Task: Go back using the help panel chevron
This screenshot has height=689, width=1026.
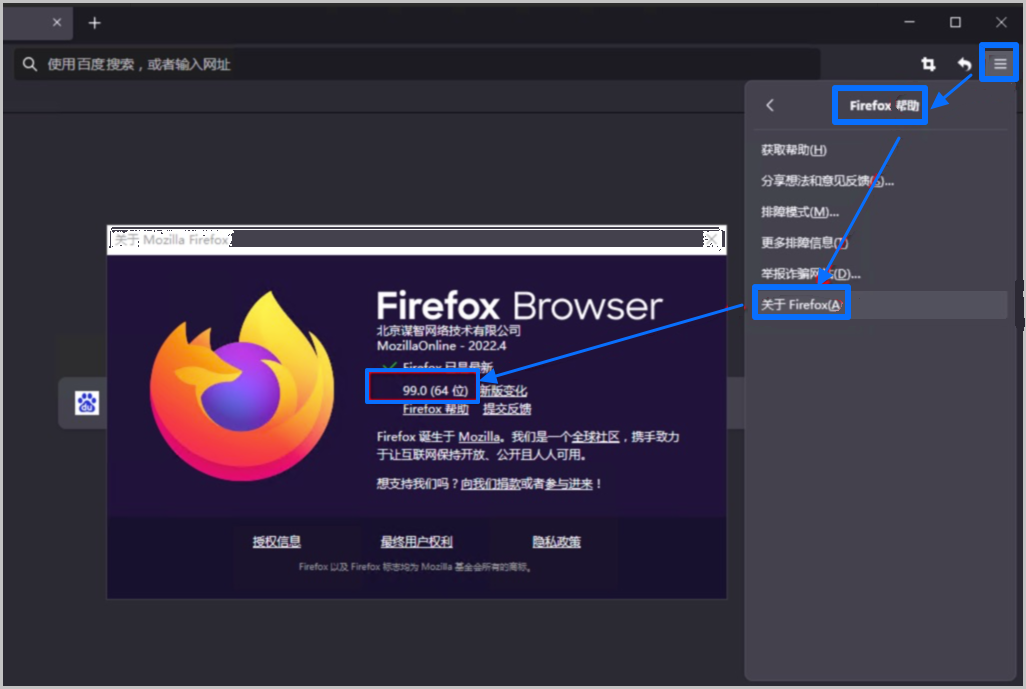Action: pos(770,105)
